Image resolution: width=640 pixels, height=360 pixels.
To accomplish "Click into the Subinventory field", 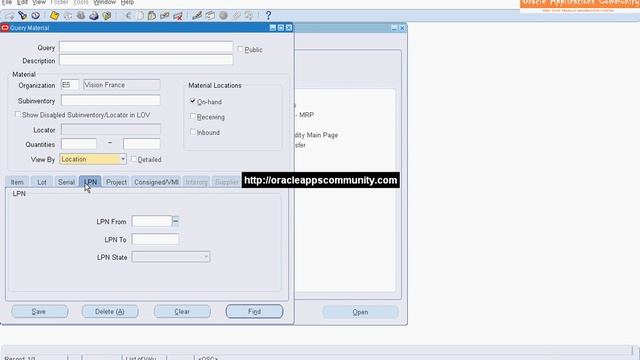I will pos(111,100).
